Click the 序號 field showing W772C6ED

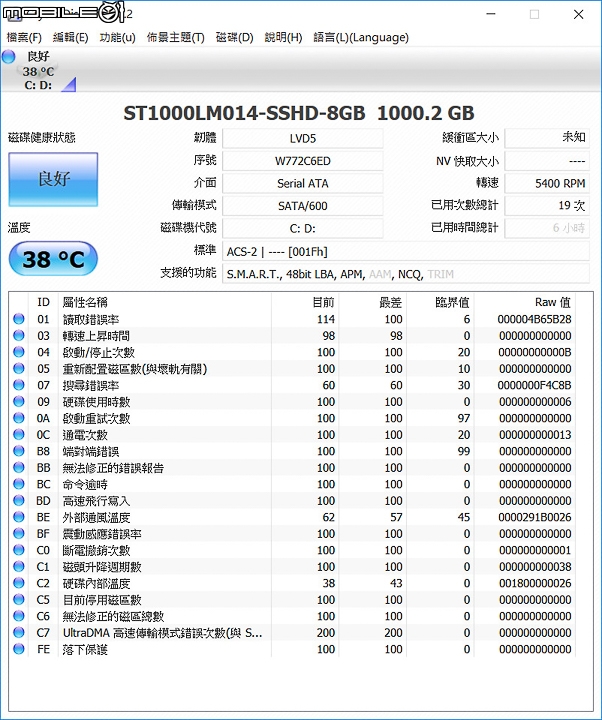click(303, 161)
